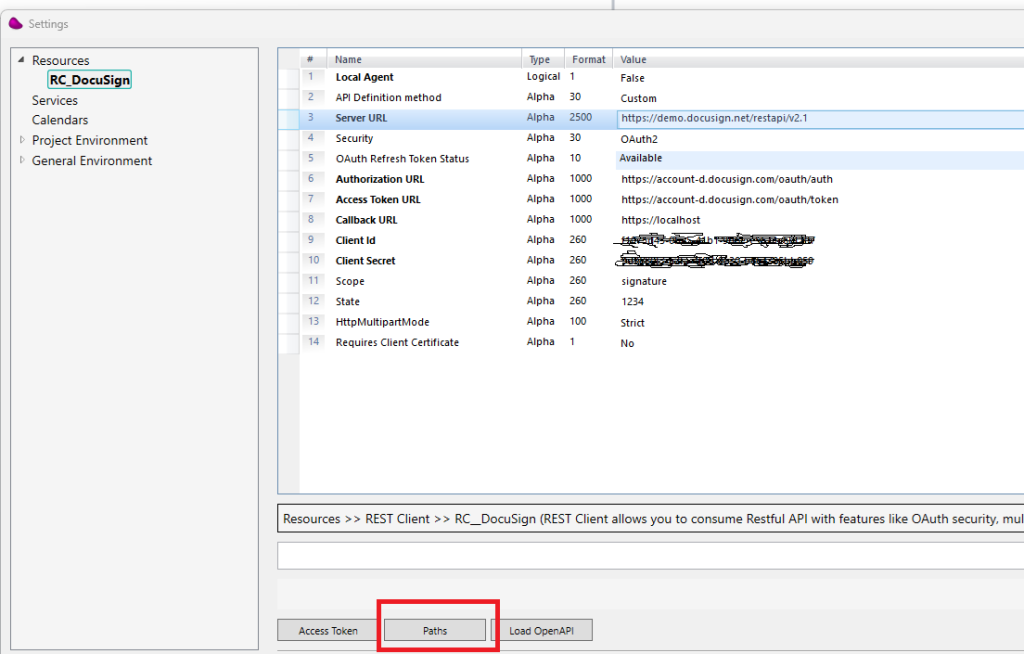1024x654 pixels.
Task: Select the HttpMultipartMode property
Action: [x=383, y=322]
